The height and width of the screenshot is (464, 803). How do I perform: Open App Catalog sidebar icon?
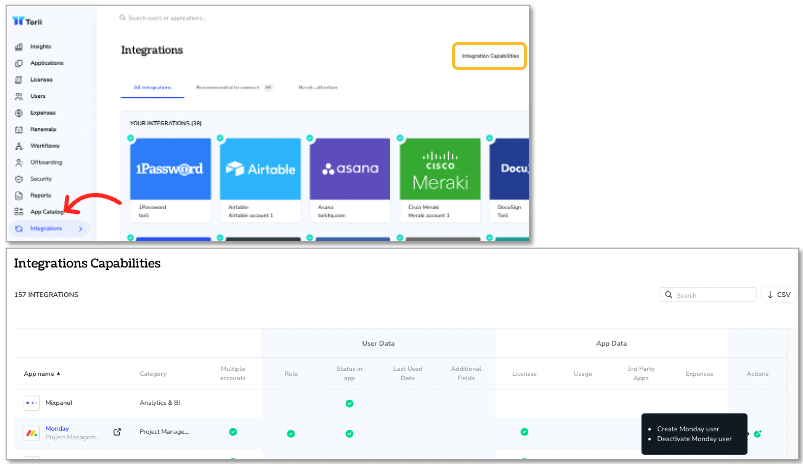point(19,212)
